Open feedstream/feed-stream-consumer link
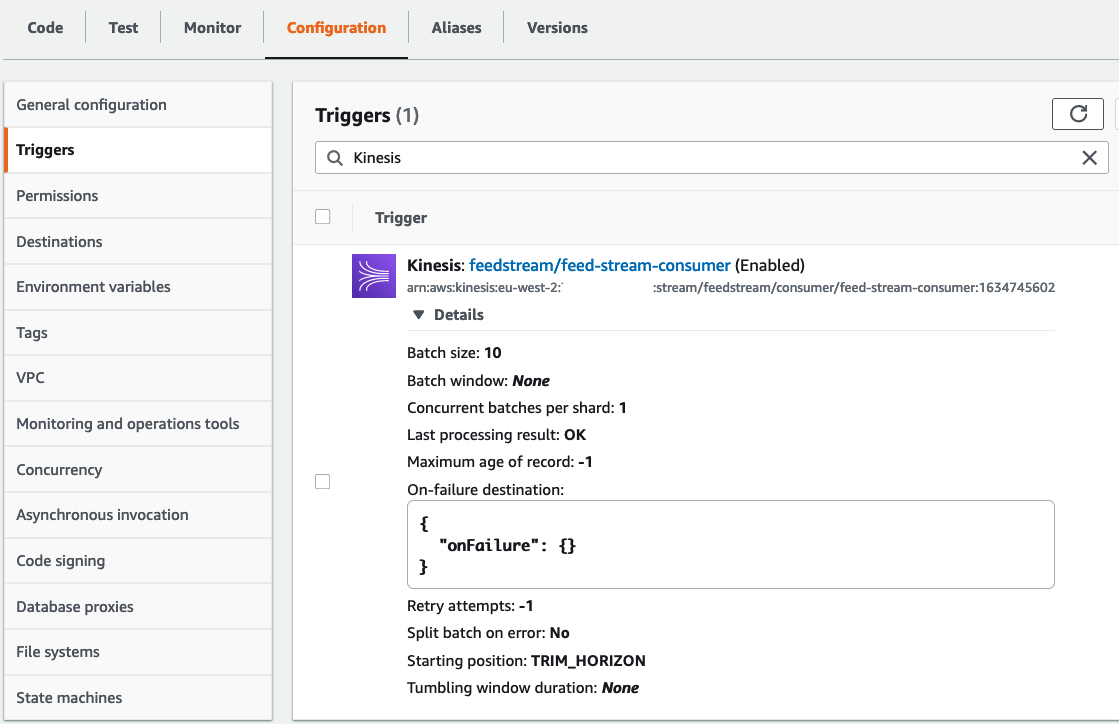Image resolution: width=1119 pixels, height=724 pixels. [599, 265]
